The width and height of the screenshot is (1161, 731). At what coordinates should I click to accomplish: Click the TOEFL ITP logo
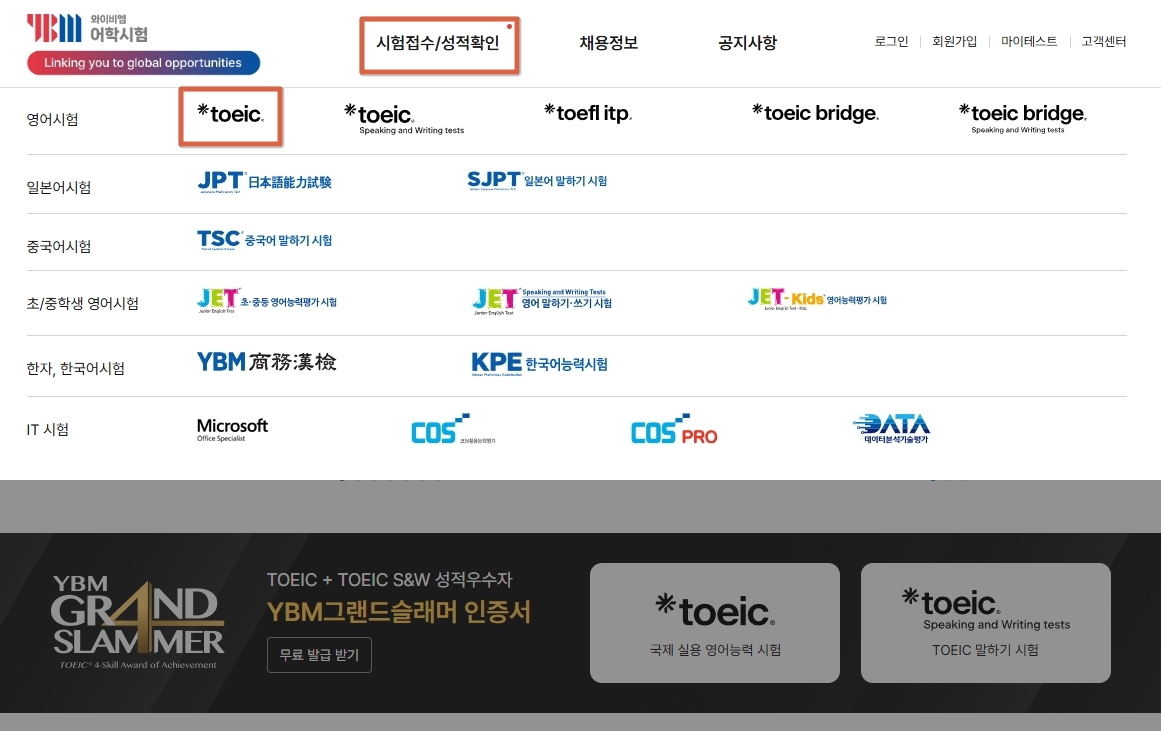tap(587, 113)
